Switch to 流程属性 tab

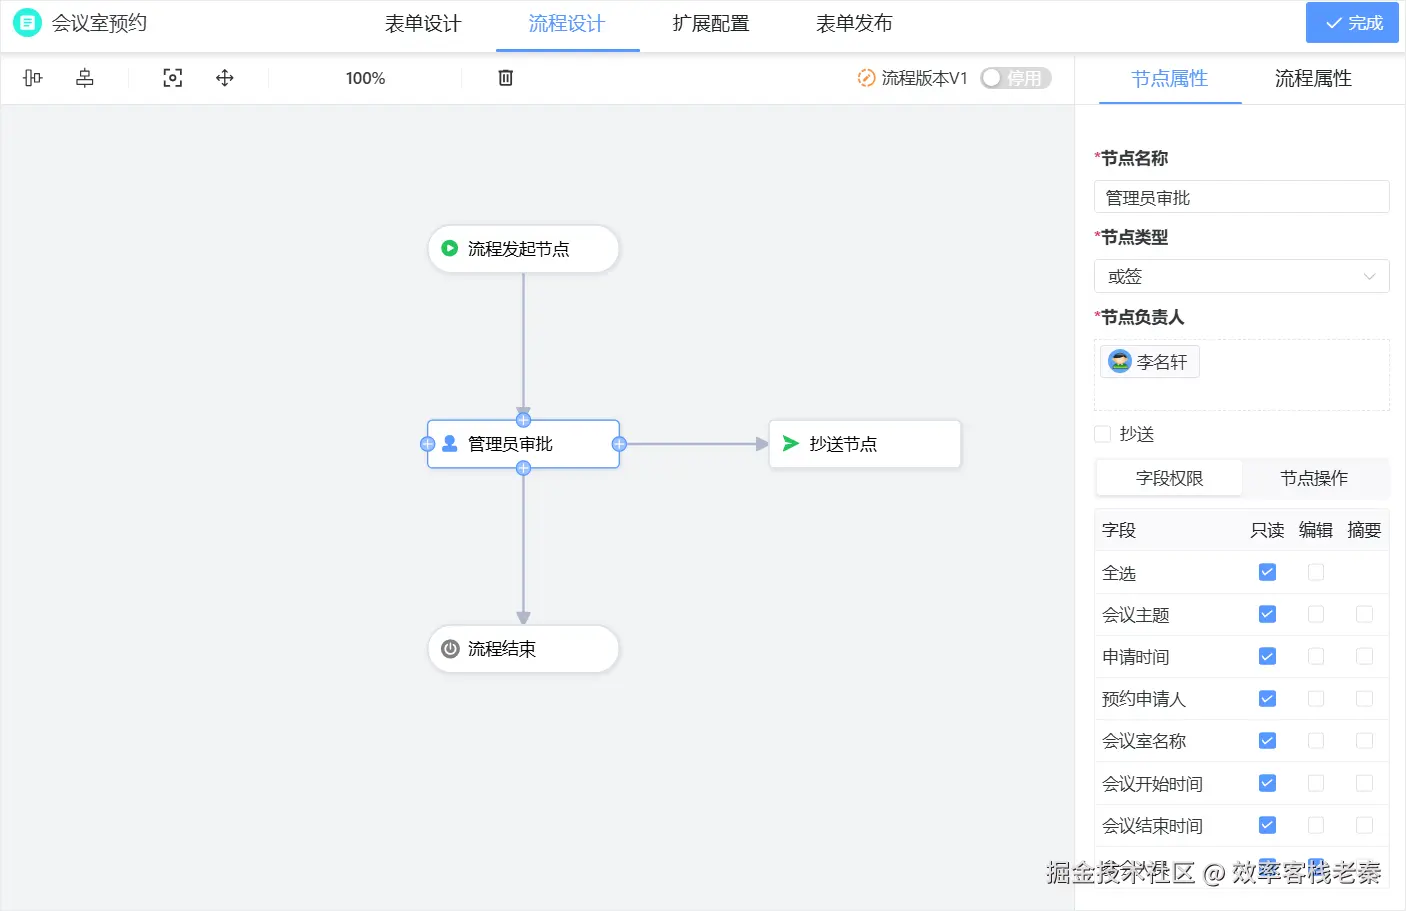click(x=1313, y=78)
